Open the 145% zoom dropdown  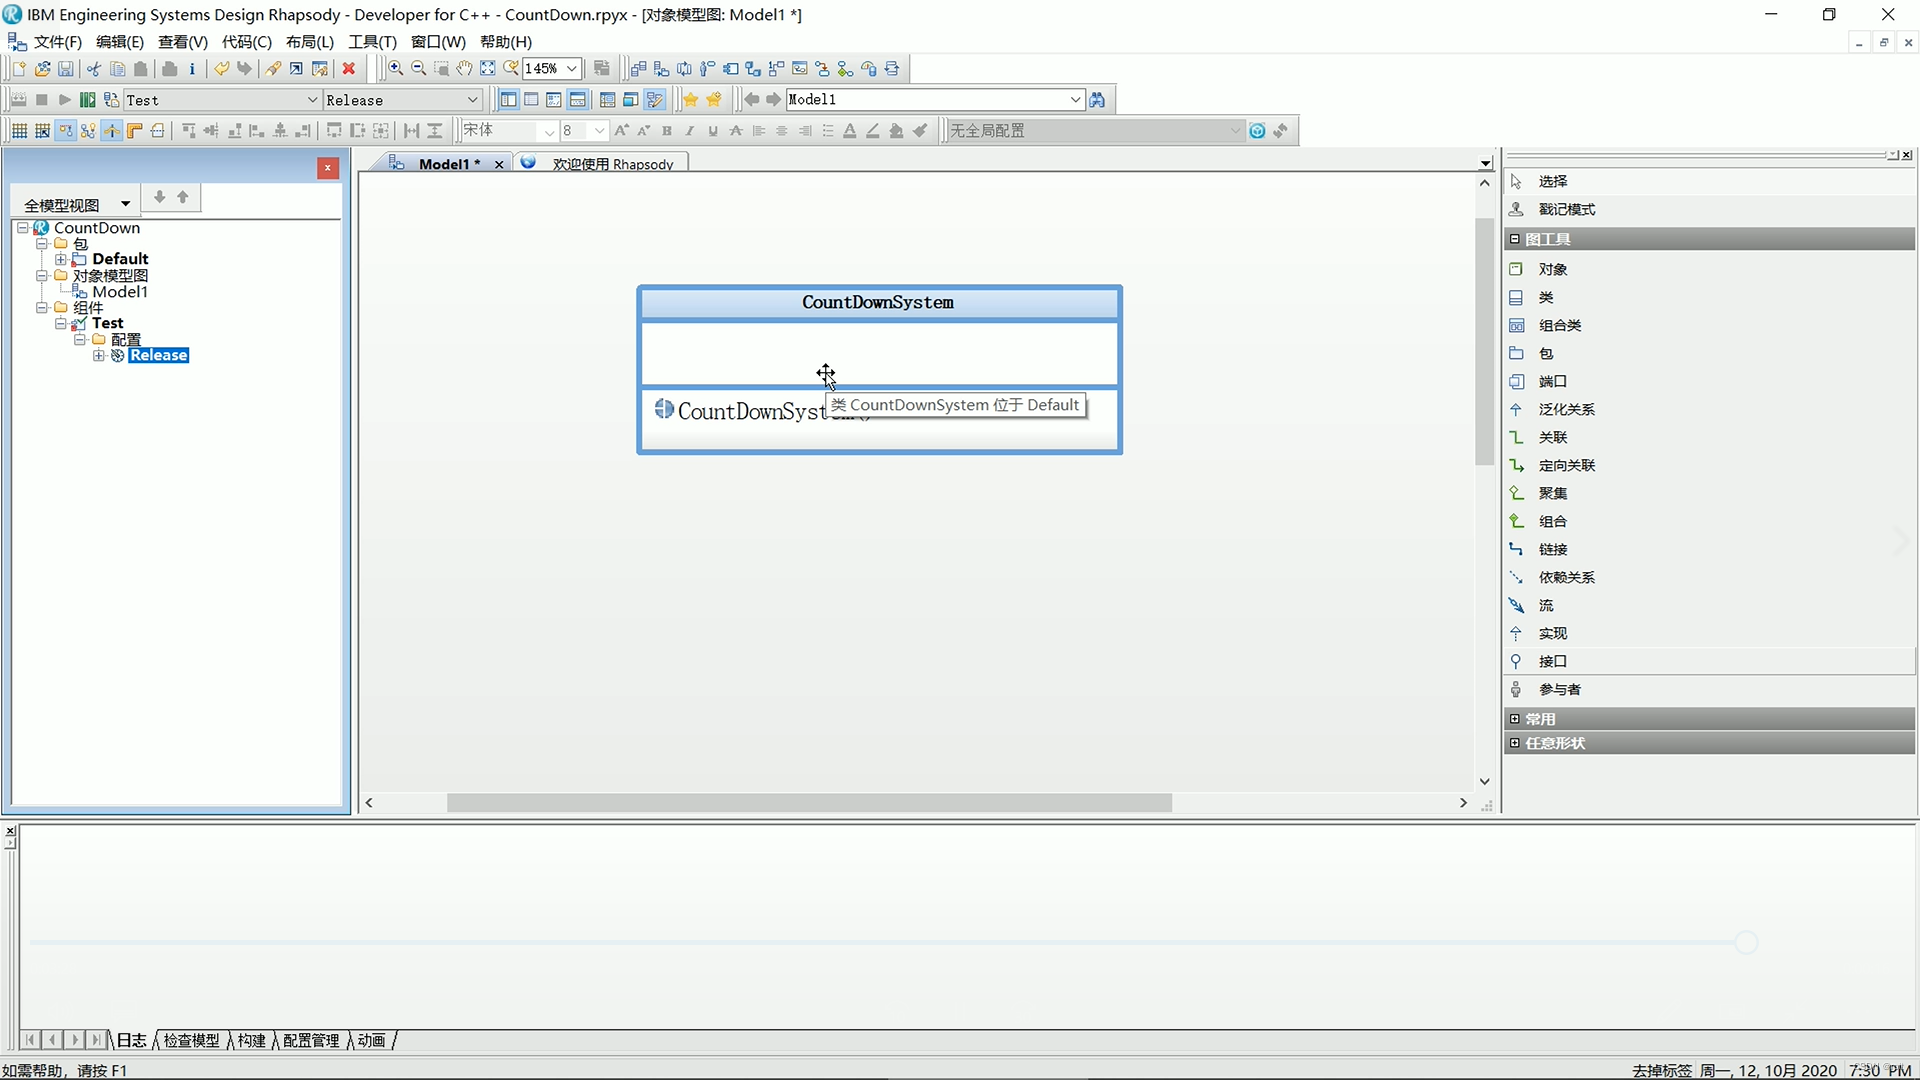tap(572, 69)
